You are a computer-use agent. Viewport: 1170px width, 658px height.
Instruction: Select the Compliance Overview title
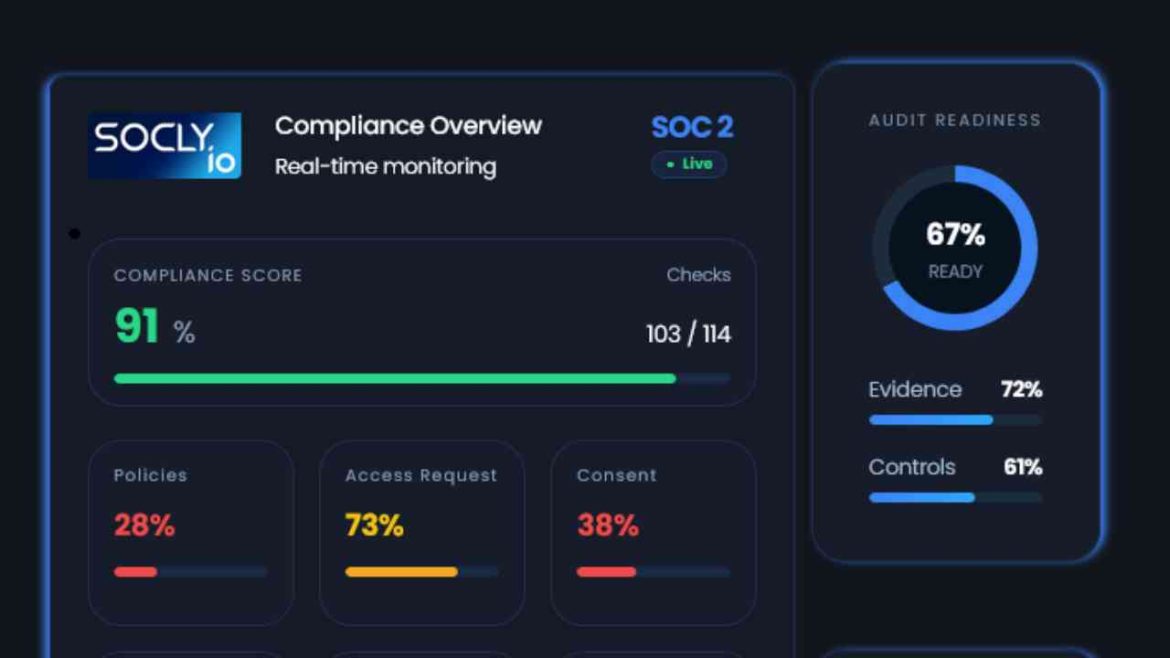point(408,126)
